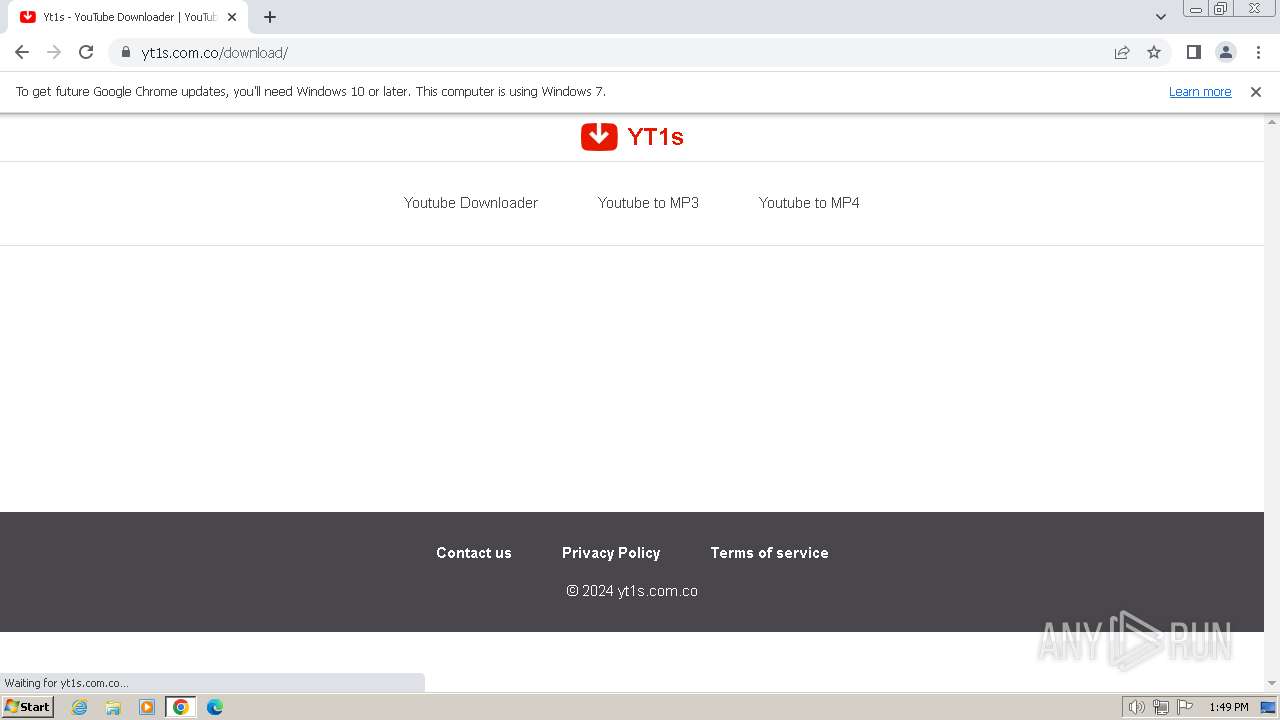The width and height of the screenshot is (1280, 720).
Task: Open the Terms of service footer link
Action: (769, 553)
